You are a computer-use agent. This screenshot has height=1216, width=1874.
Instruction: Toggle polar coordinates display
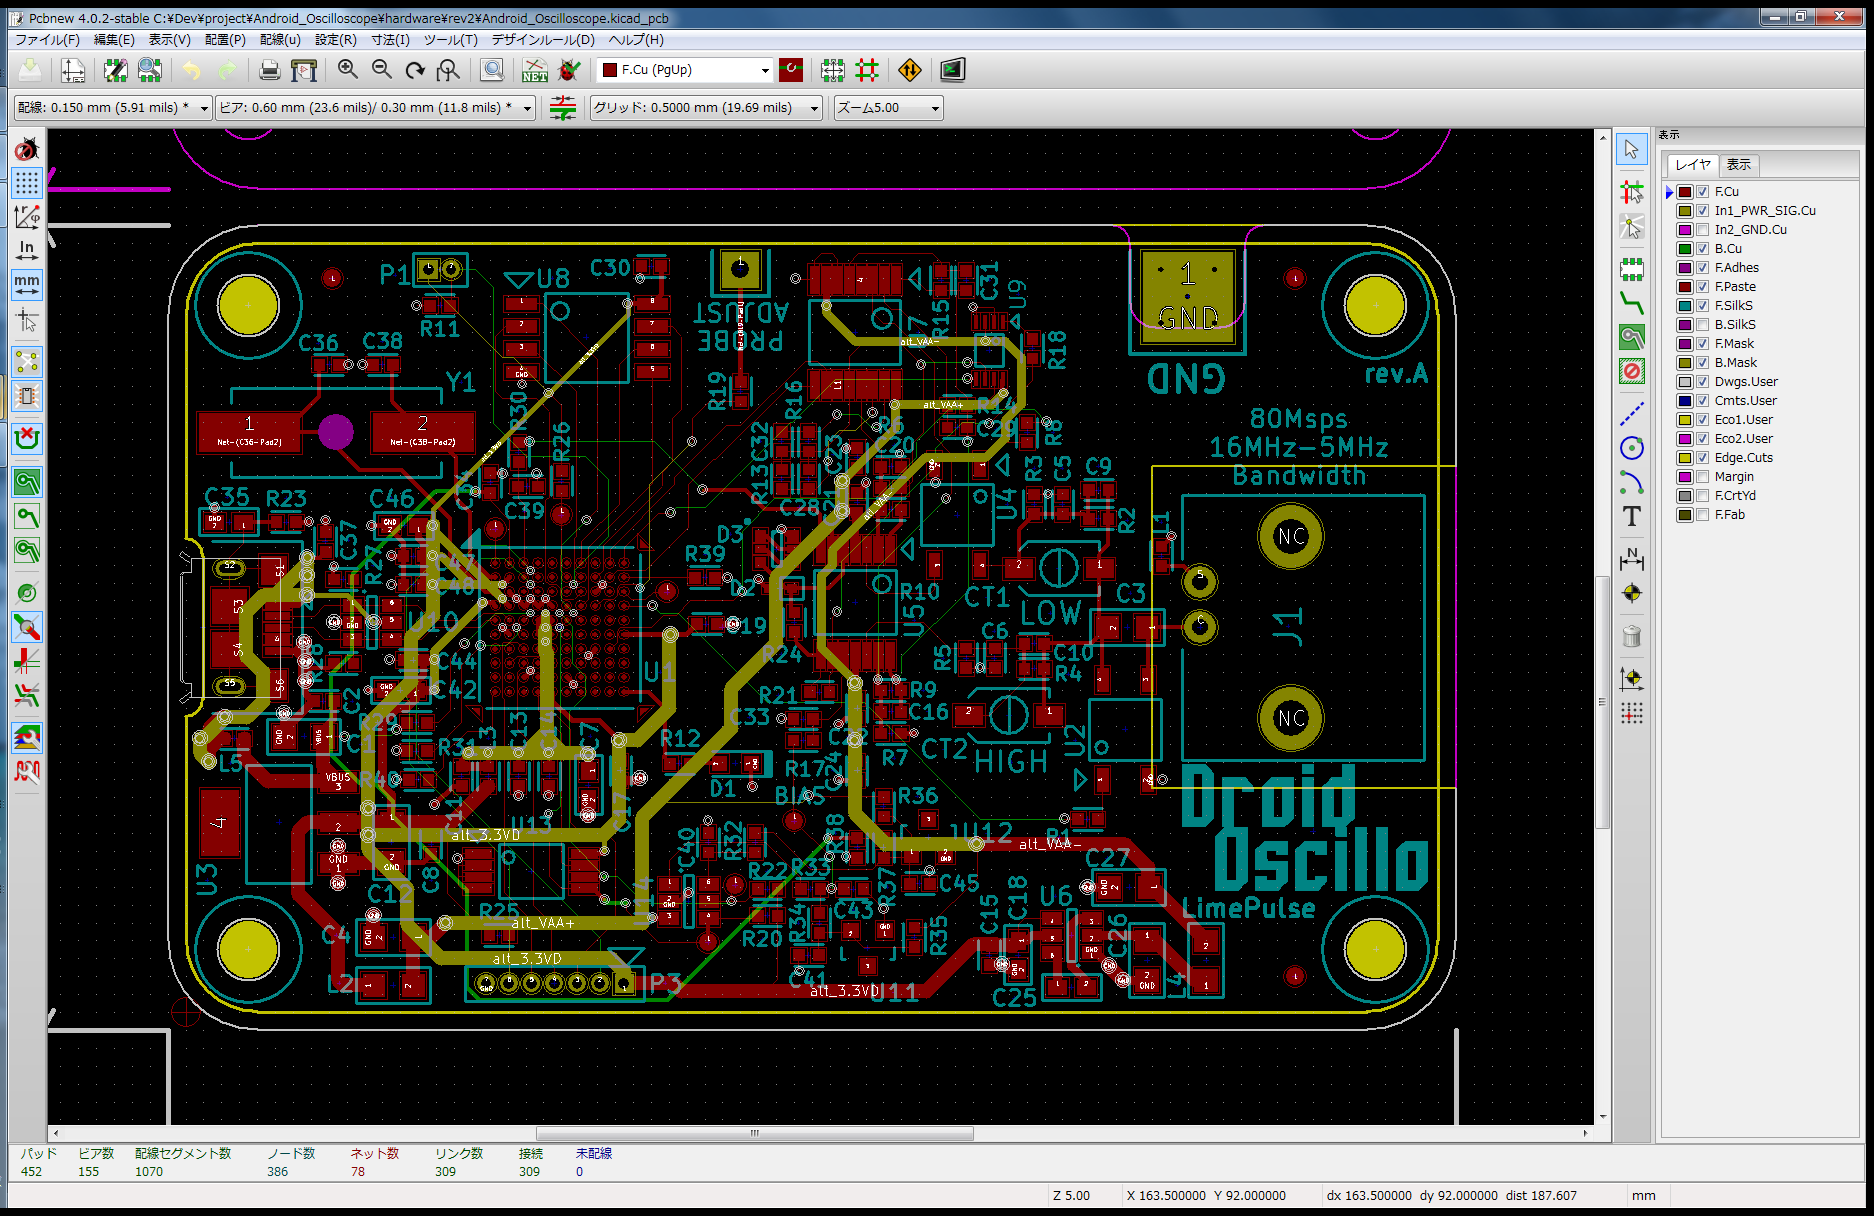pos(27,217)
